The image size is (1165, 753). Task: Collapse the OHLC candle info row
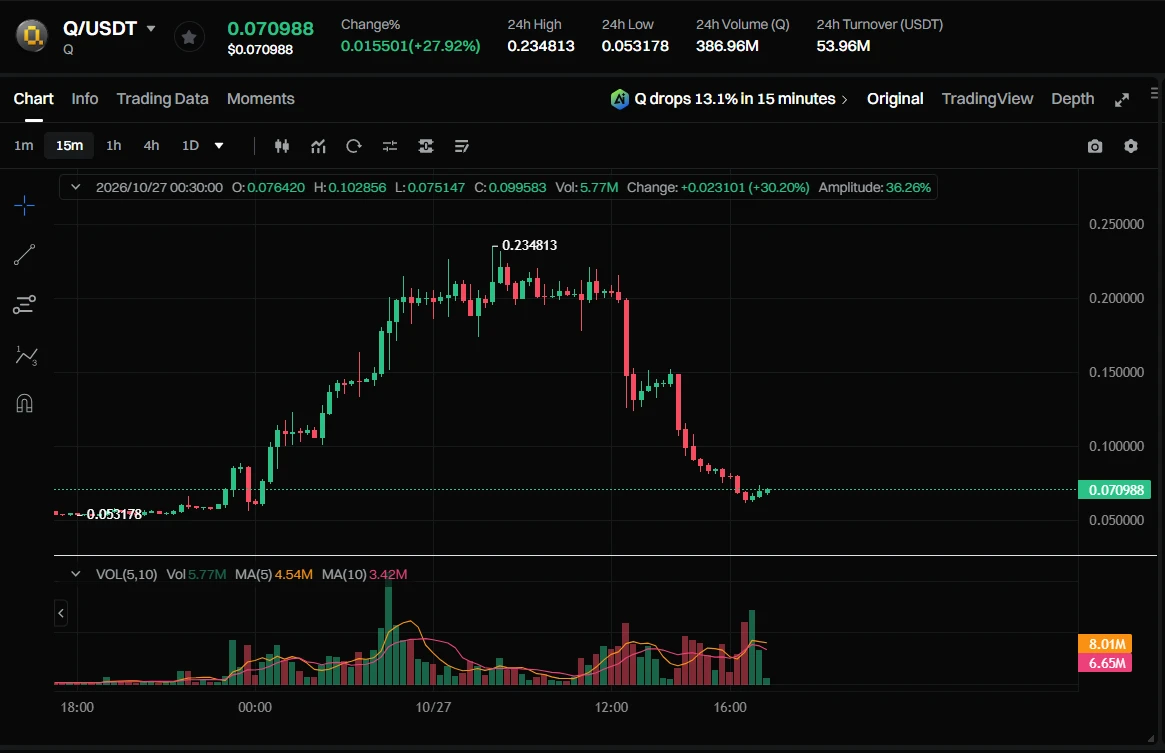75,187
